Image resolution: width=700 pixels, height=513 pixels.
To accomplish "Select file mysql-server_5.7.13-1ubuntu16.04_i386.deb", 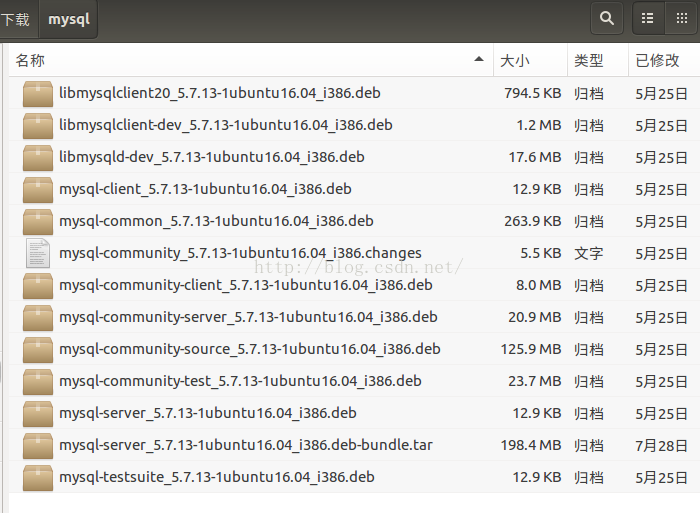I will (x=208, y=413).
